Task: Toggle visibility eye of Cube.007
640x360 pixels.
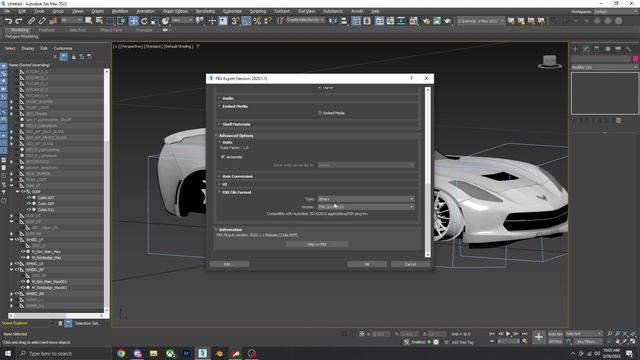Action: click(29, 198)
